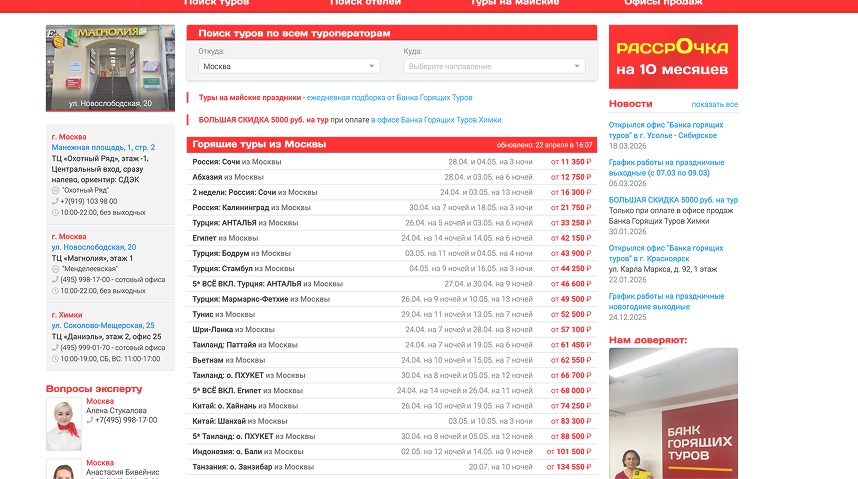Click 'Москва' link above Анастасия Бивейнис
This screenshot has height=479, width=858.
point(100,463)
